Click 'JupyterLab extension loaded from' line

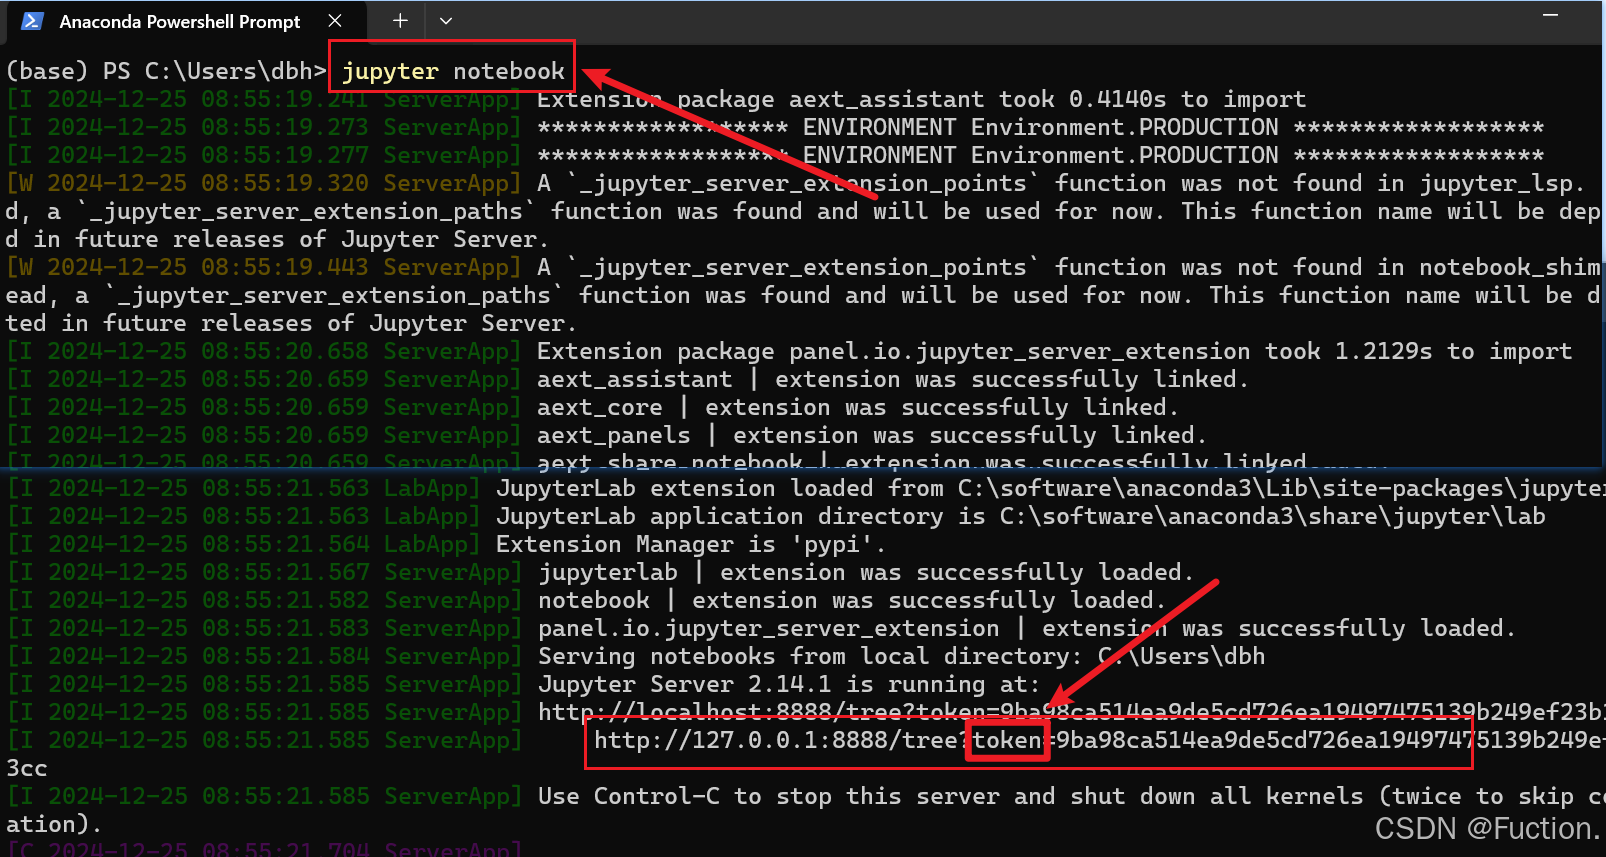[x=1050, y=488]
